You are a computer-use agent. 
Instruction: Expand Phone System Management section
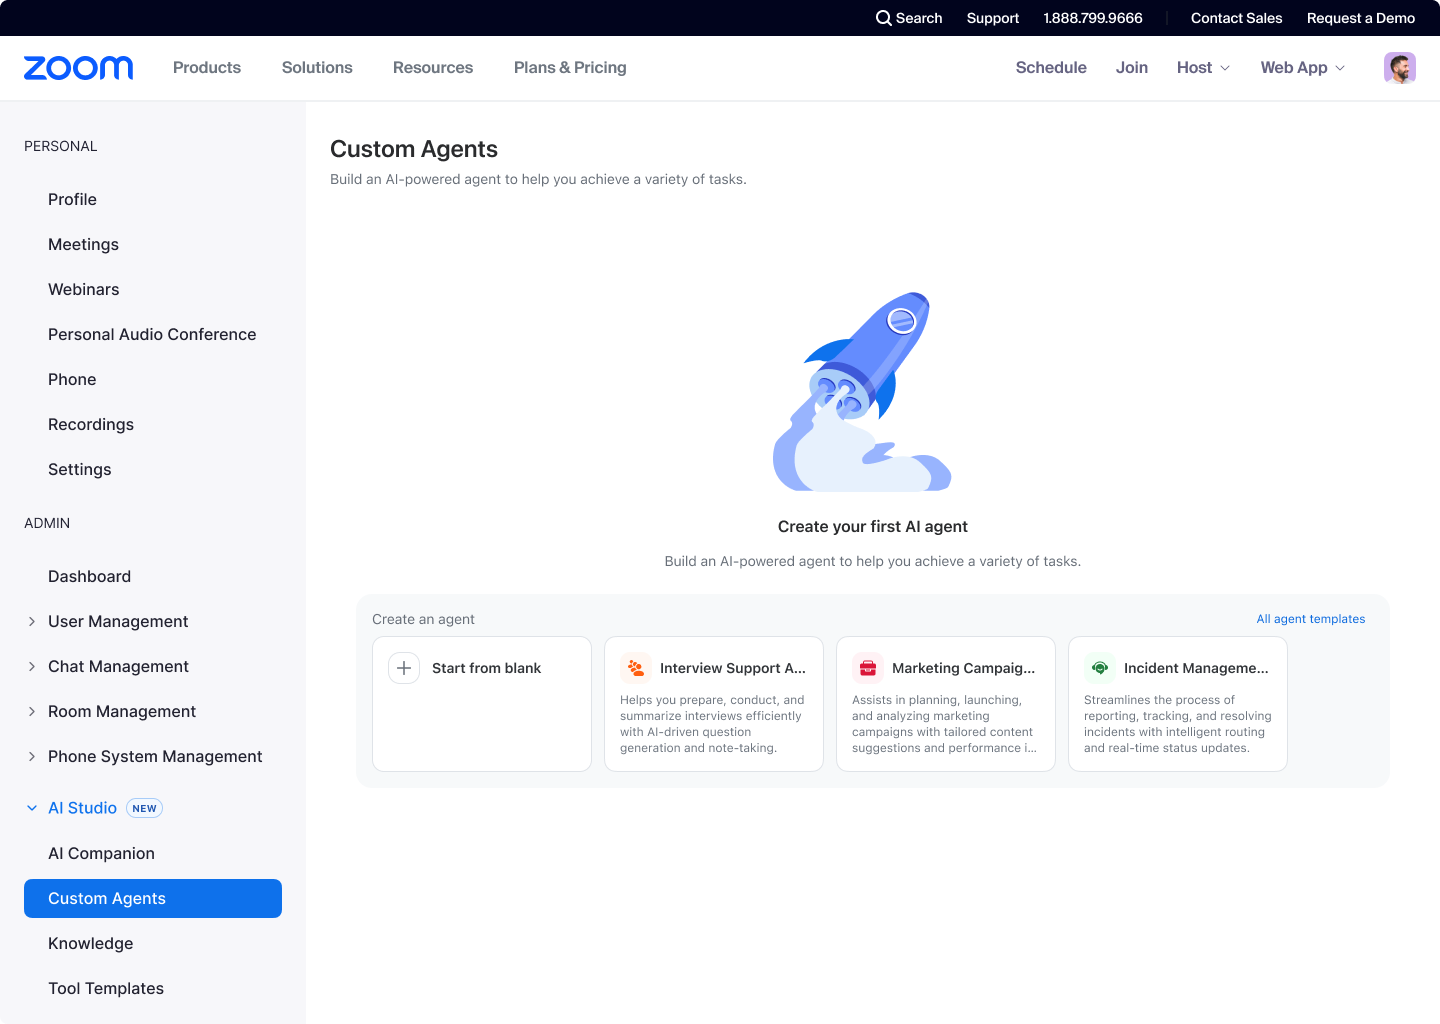click(32, 757)
